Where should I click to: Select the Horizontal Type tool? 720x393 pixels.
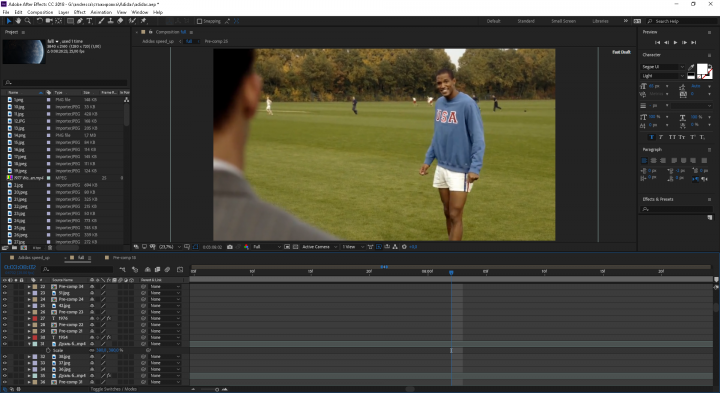point(90,21)
